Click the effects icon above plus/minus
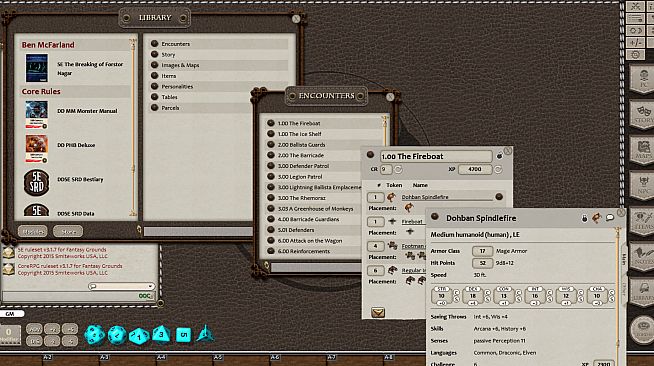 [x=636, y=30]
